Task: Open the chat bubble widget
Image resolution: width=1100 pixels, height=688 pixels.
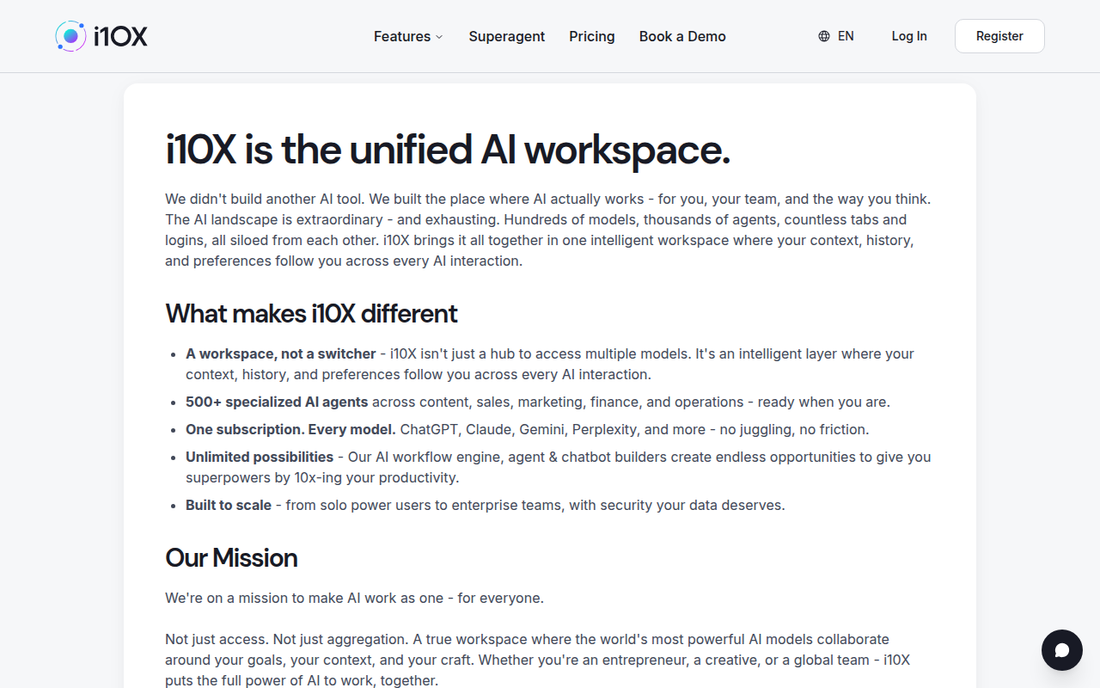Action: [x=1061, y=650]
